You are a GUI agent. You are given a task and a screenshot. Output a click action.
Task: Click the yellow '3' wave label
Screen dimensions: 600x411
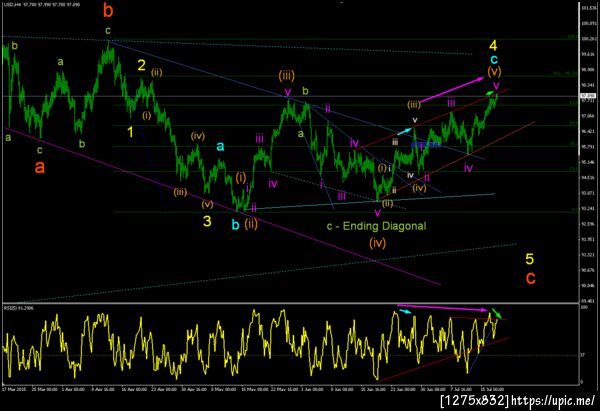click(x=207, y=221)
